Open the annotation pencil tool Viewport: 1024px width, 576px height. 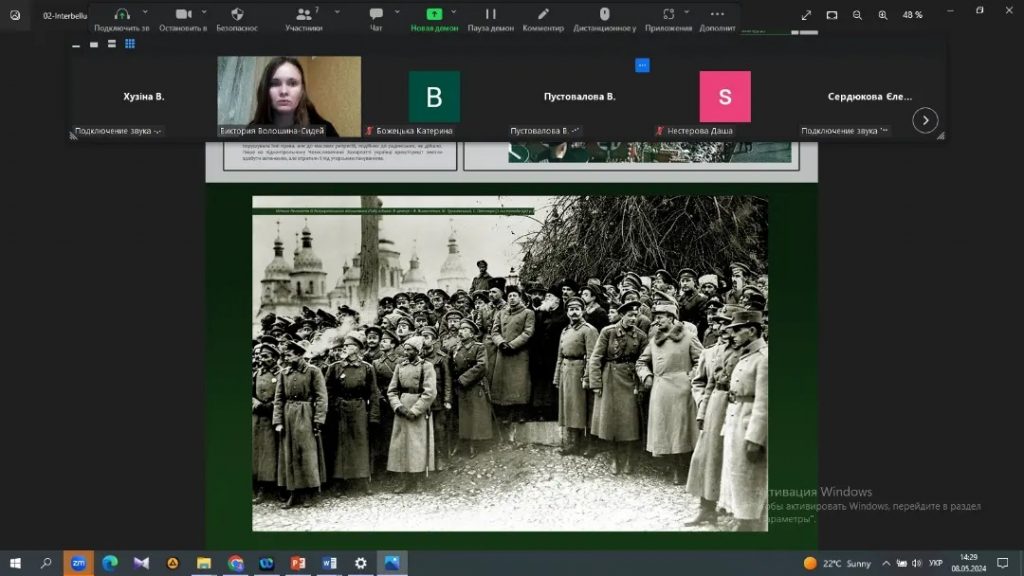543,14
